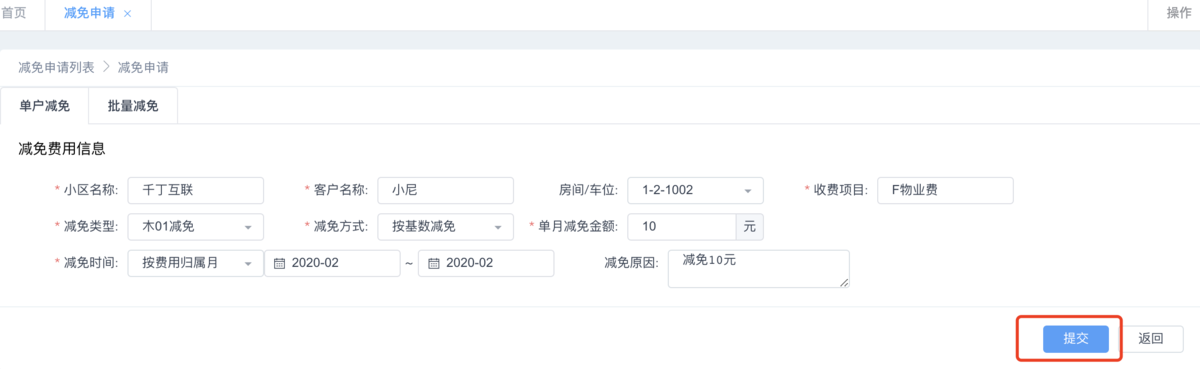Click the 返回 button
This screenshot has height=369, width=1200.
click(x=1151, y=338)
